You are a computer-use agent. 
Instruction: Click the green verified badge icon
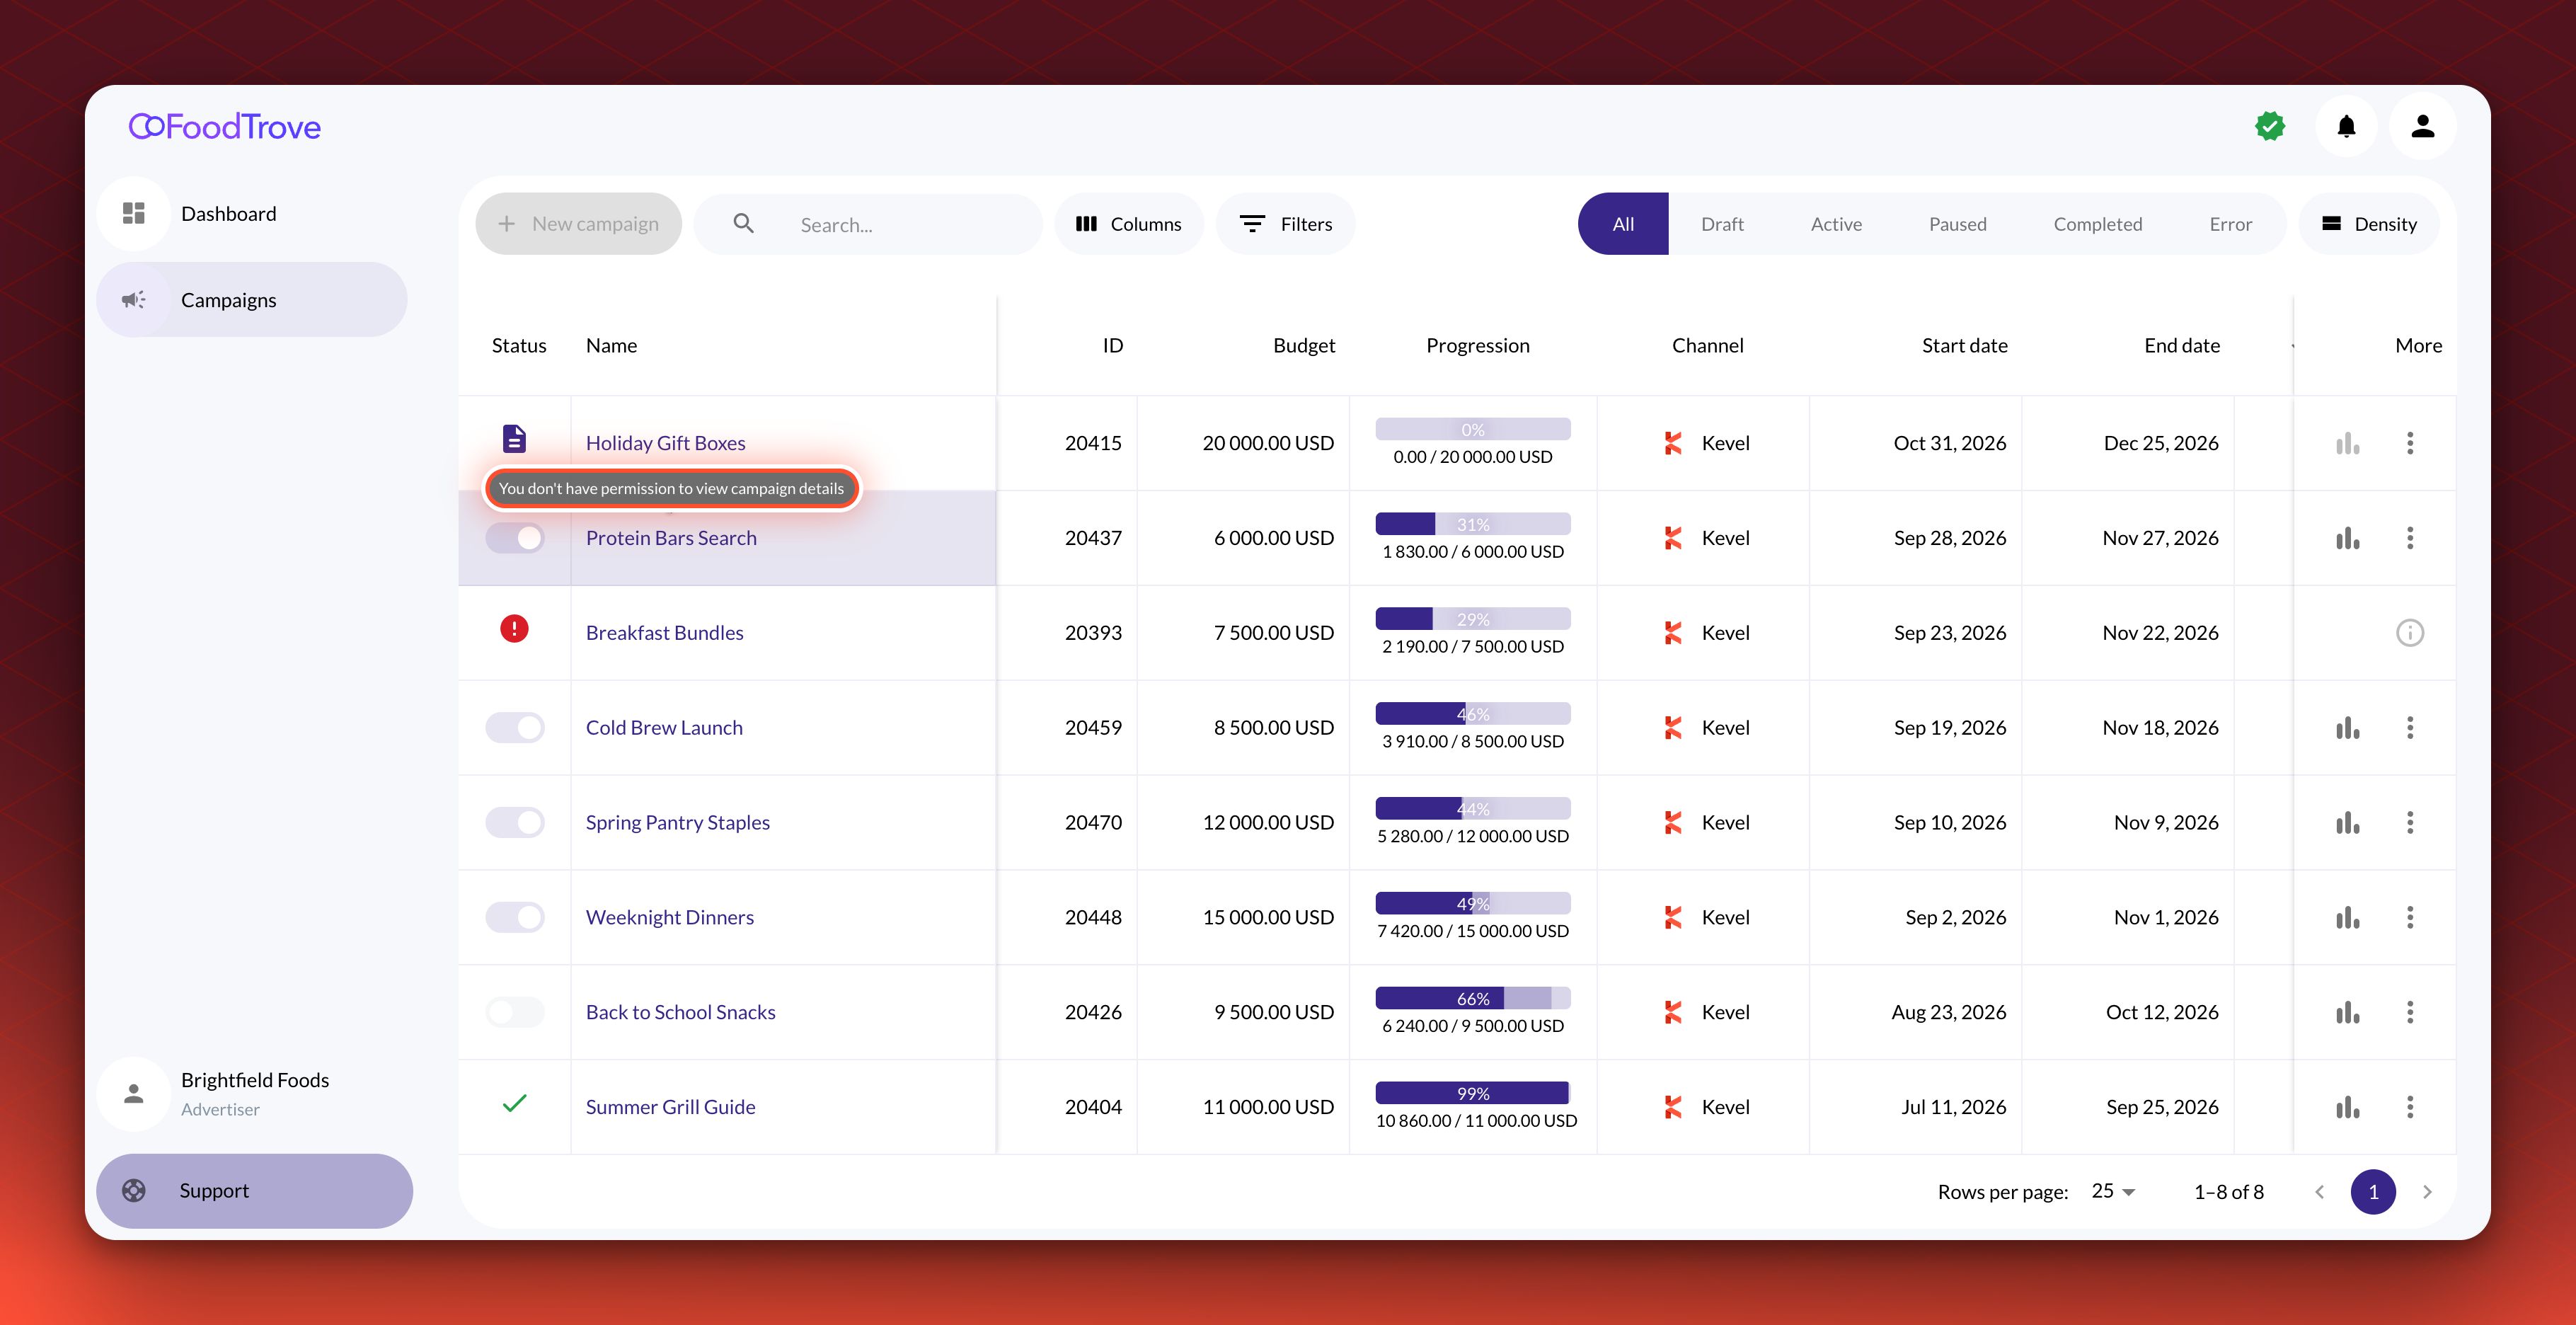[x=2270, y=126]
